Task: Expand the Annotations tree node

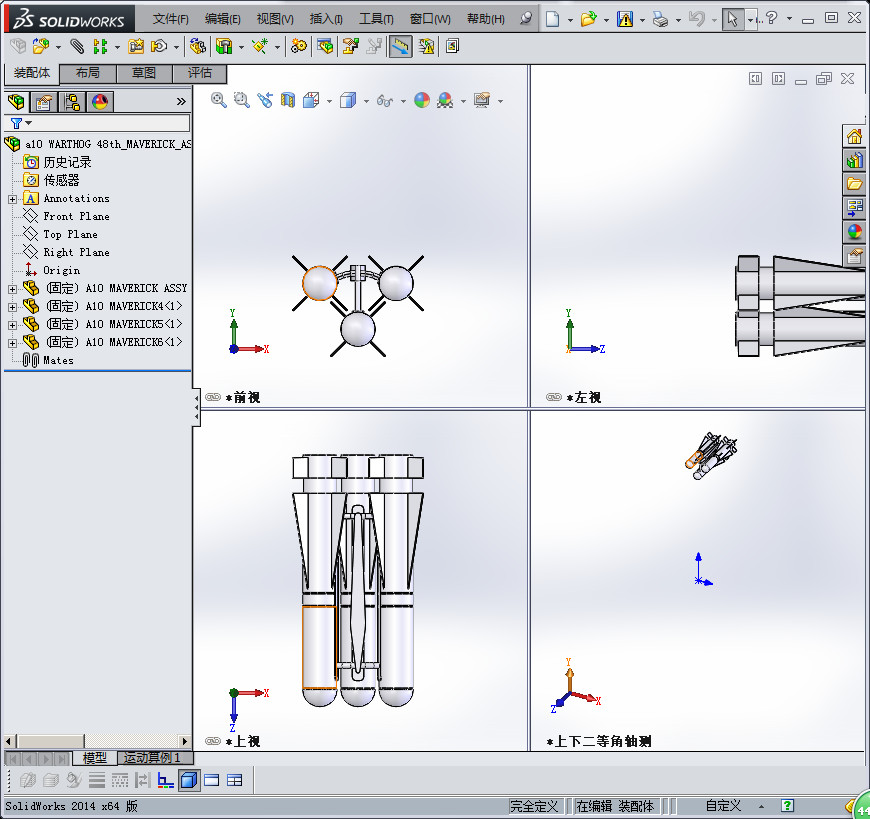Action: (12, 199)
